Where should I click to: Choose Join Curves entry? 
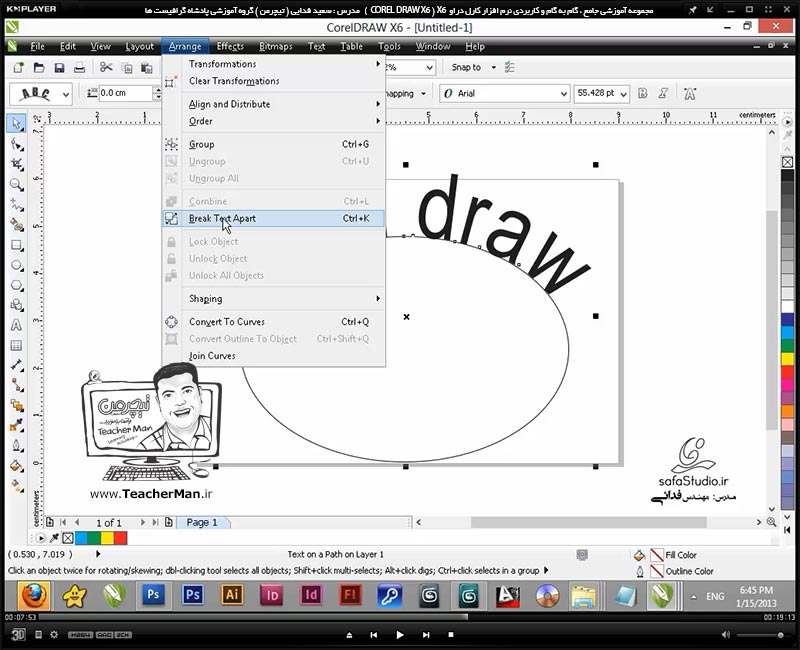[x=273, y=356]
